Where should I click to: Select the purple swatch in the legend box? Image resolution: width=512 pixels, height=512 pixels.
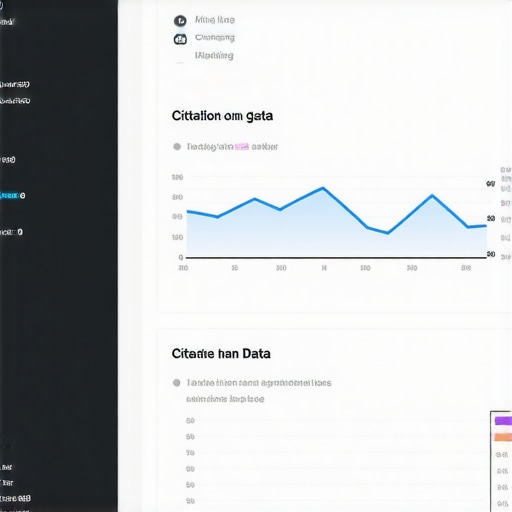point(503,421)
